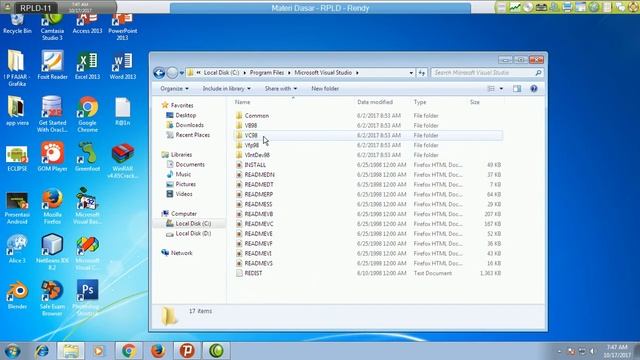The width and height of the screenshot is (640, 360).
Task: Click the Program Files breadcrumb
Action: click(267, 73)
